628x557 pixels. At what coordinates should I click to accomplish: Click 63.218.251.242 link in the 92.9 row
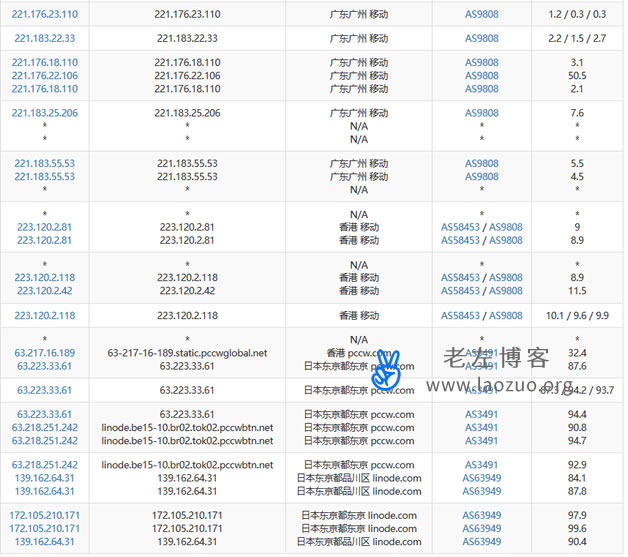click(45, 465)
